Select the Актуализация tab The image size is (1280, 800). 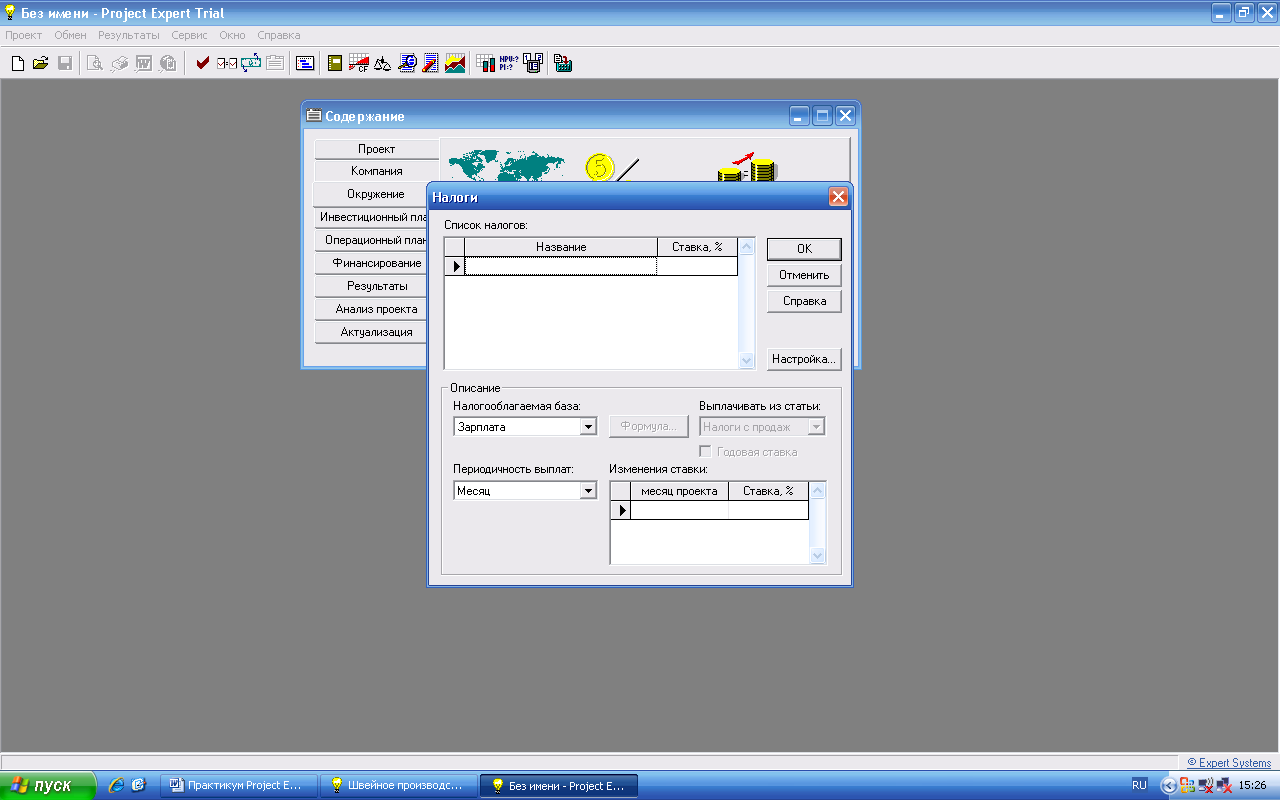pos(371,332)
